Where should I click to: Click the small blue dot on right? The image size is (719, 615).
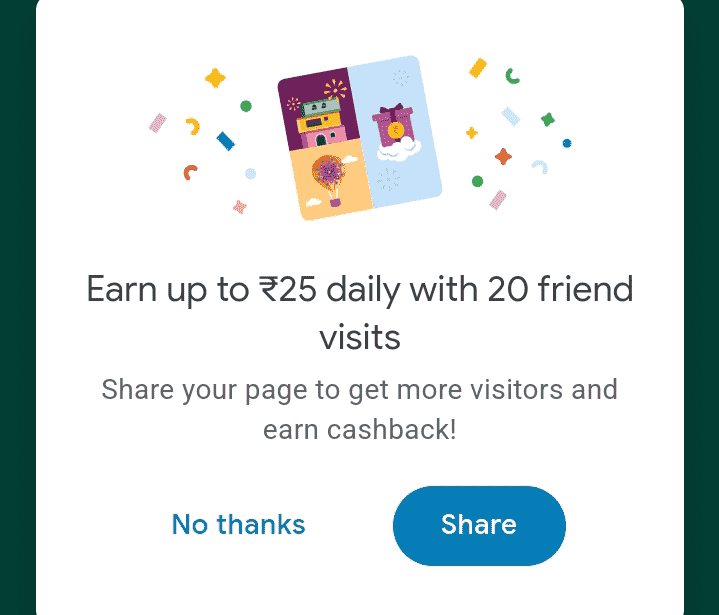coord(567,143)
